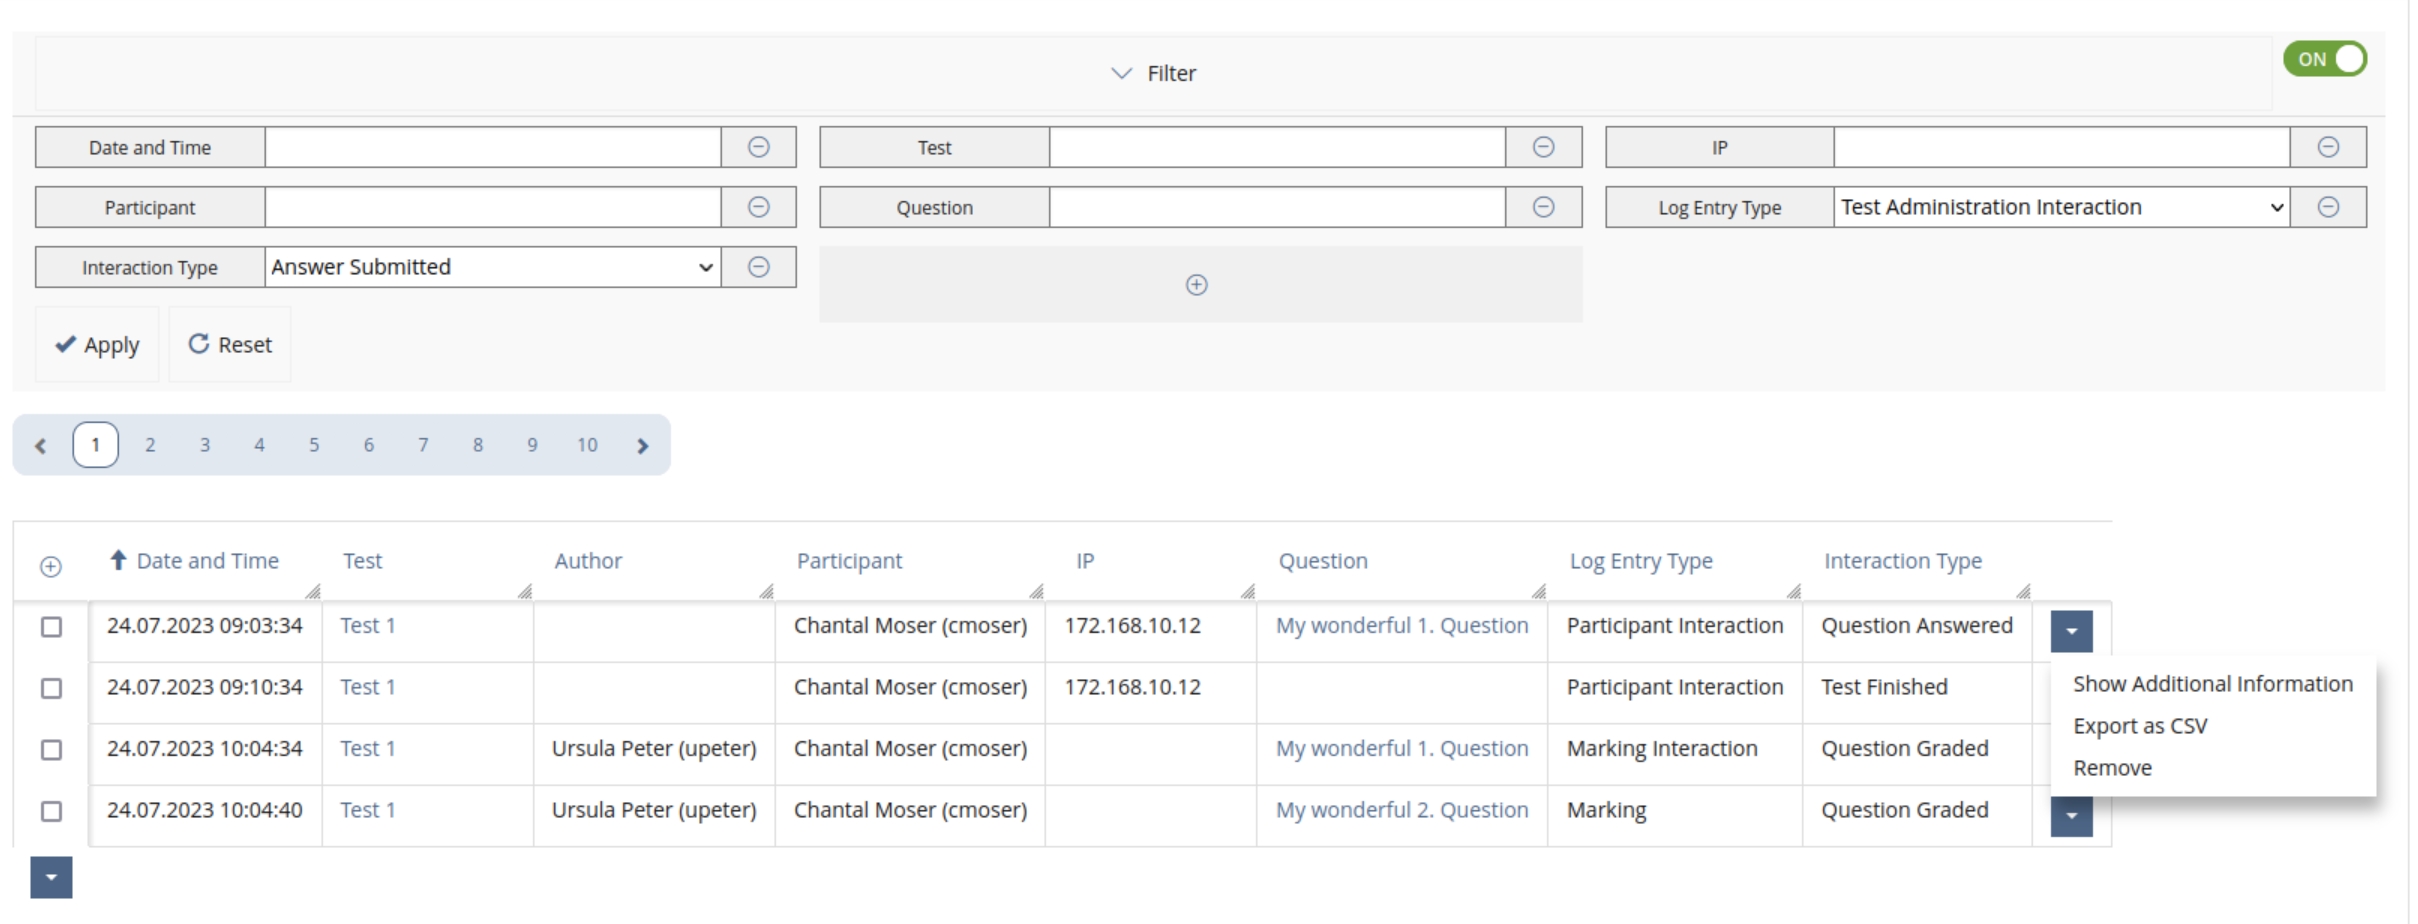Check the checkbox of the first log row
2418x924 pixels.
51,627
